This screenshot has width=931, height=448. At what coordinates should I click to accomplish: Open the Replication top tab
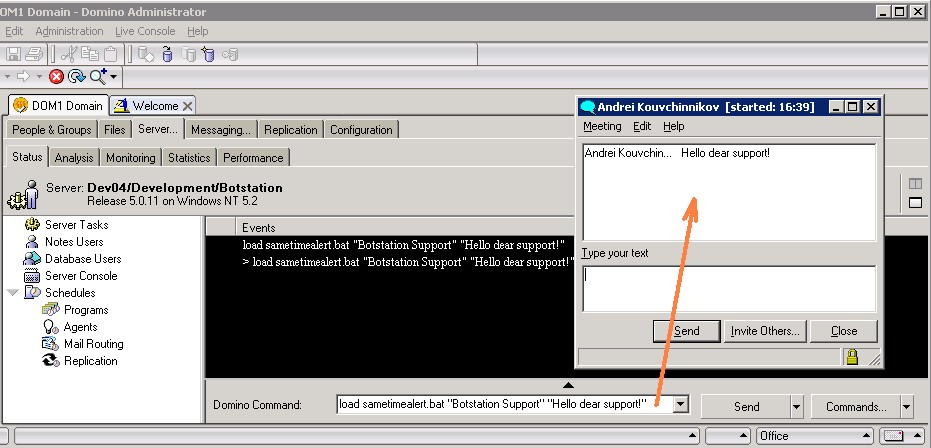click(291, 130)
